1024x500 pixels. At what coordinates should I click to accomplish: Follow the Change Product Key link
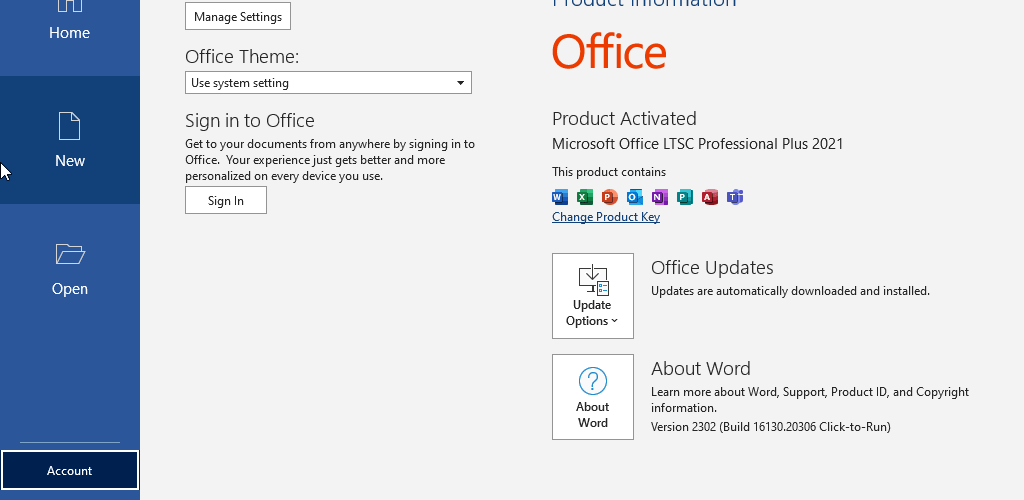tap(605, 217)
